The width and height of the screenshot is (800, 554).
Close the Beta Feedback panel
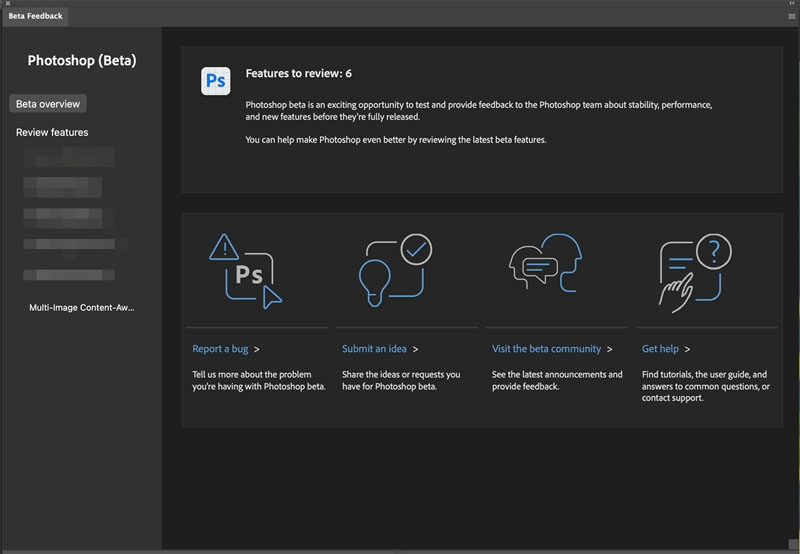[8, 3]
